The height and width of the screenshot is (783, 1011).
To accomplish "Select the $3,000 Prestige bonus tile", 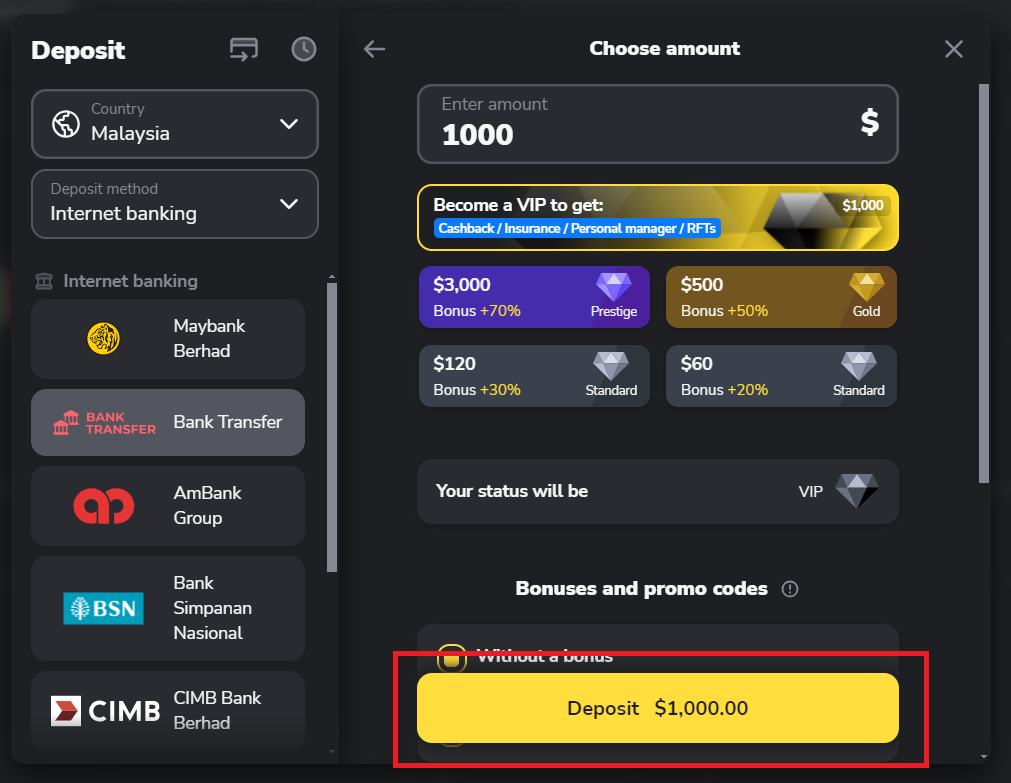I will (534, 297).
